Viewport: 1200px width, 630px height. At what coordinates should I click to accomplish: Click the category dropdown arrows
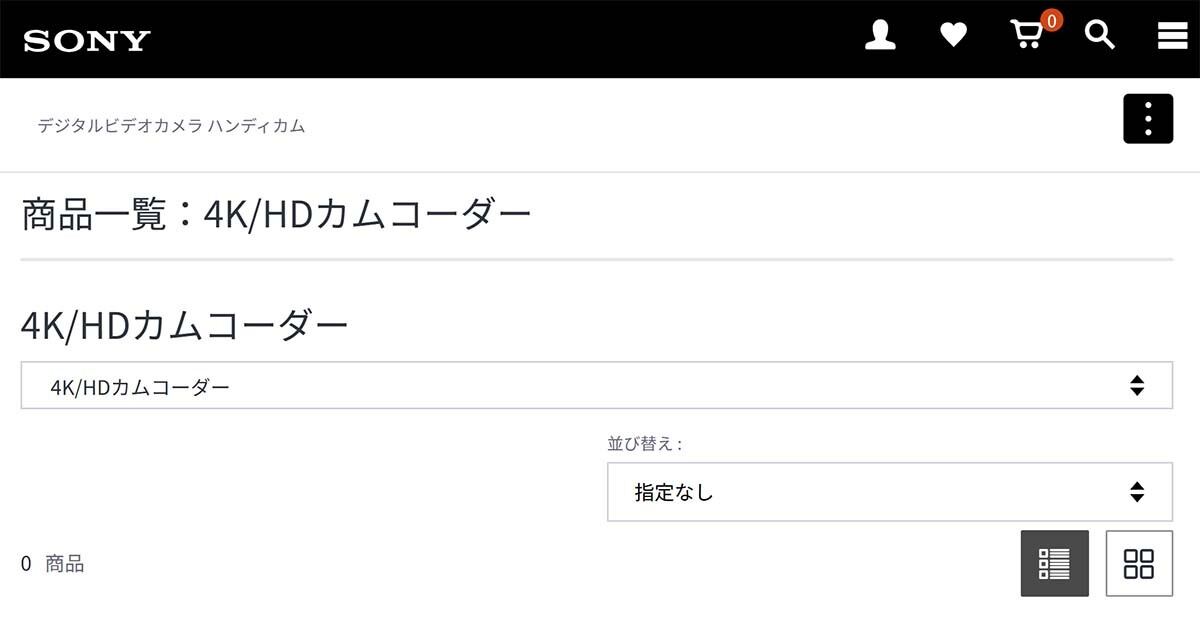[x=1136, y=385]
